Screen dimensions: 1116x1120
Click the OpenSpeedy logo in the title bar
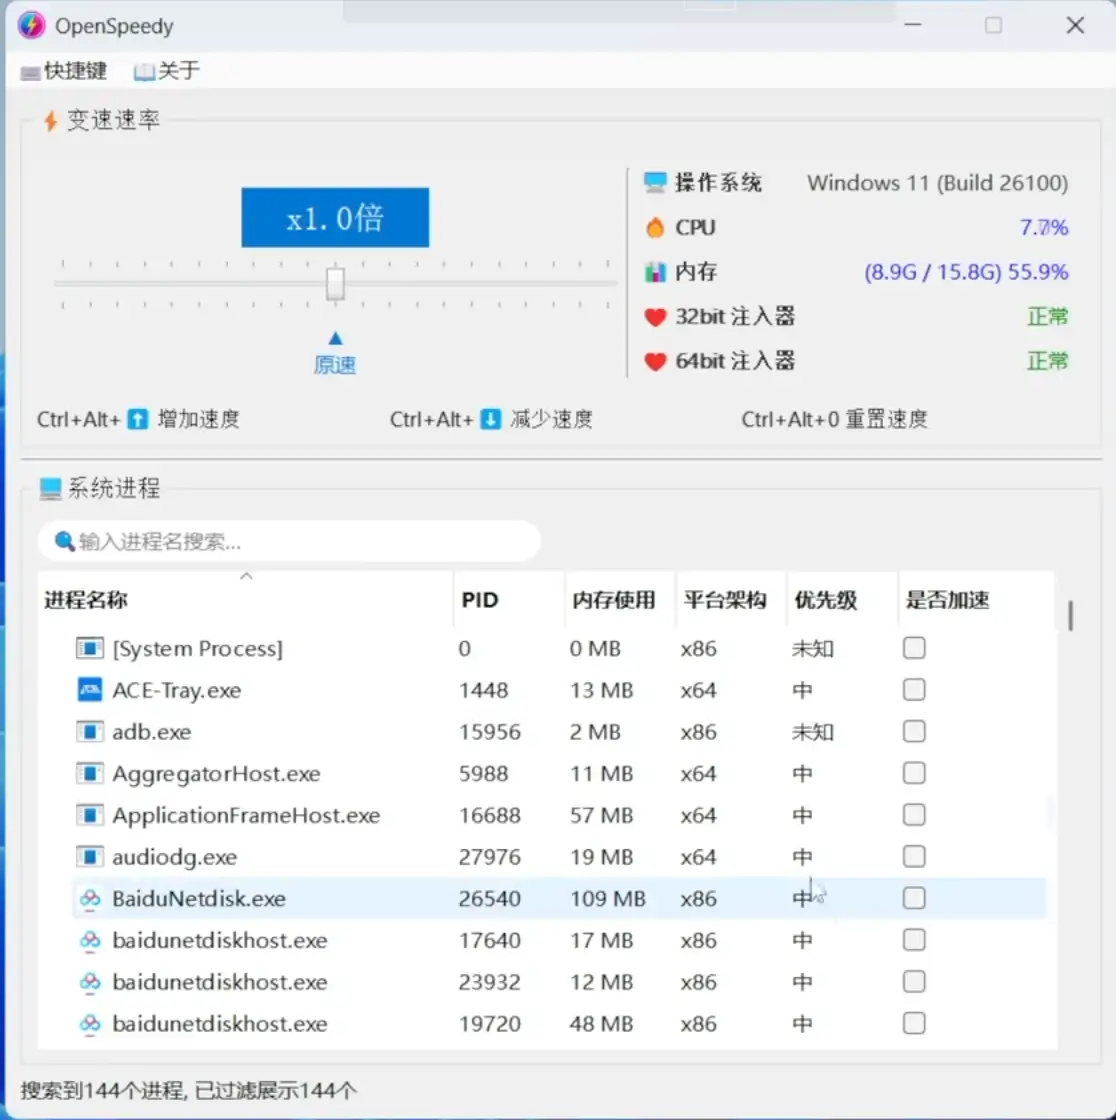click(x=30, y=25)
